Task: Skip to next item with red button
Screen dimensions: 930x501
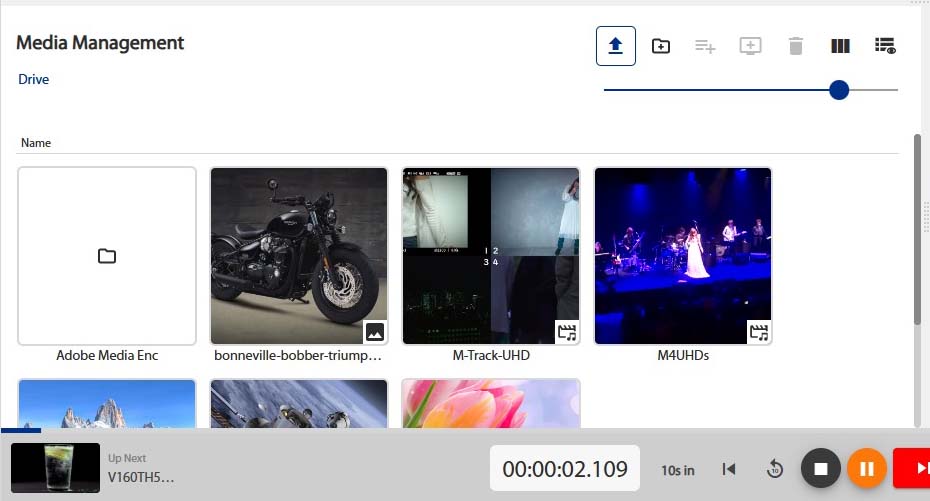Action: pyautogui.click(x=913, y=468)
